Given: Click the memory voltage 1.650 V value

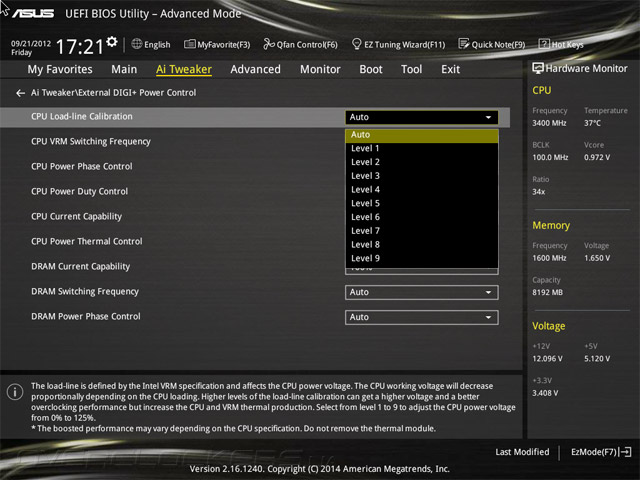Looking at the screenshot, I should [597, 258].
